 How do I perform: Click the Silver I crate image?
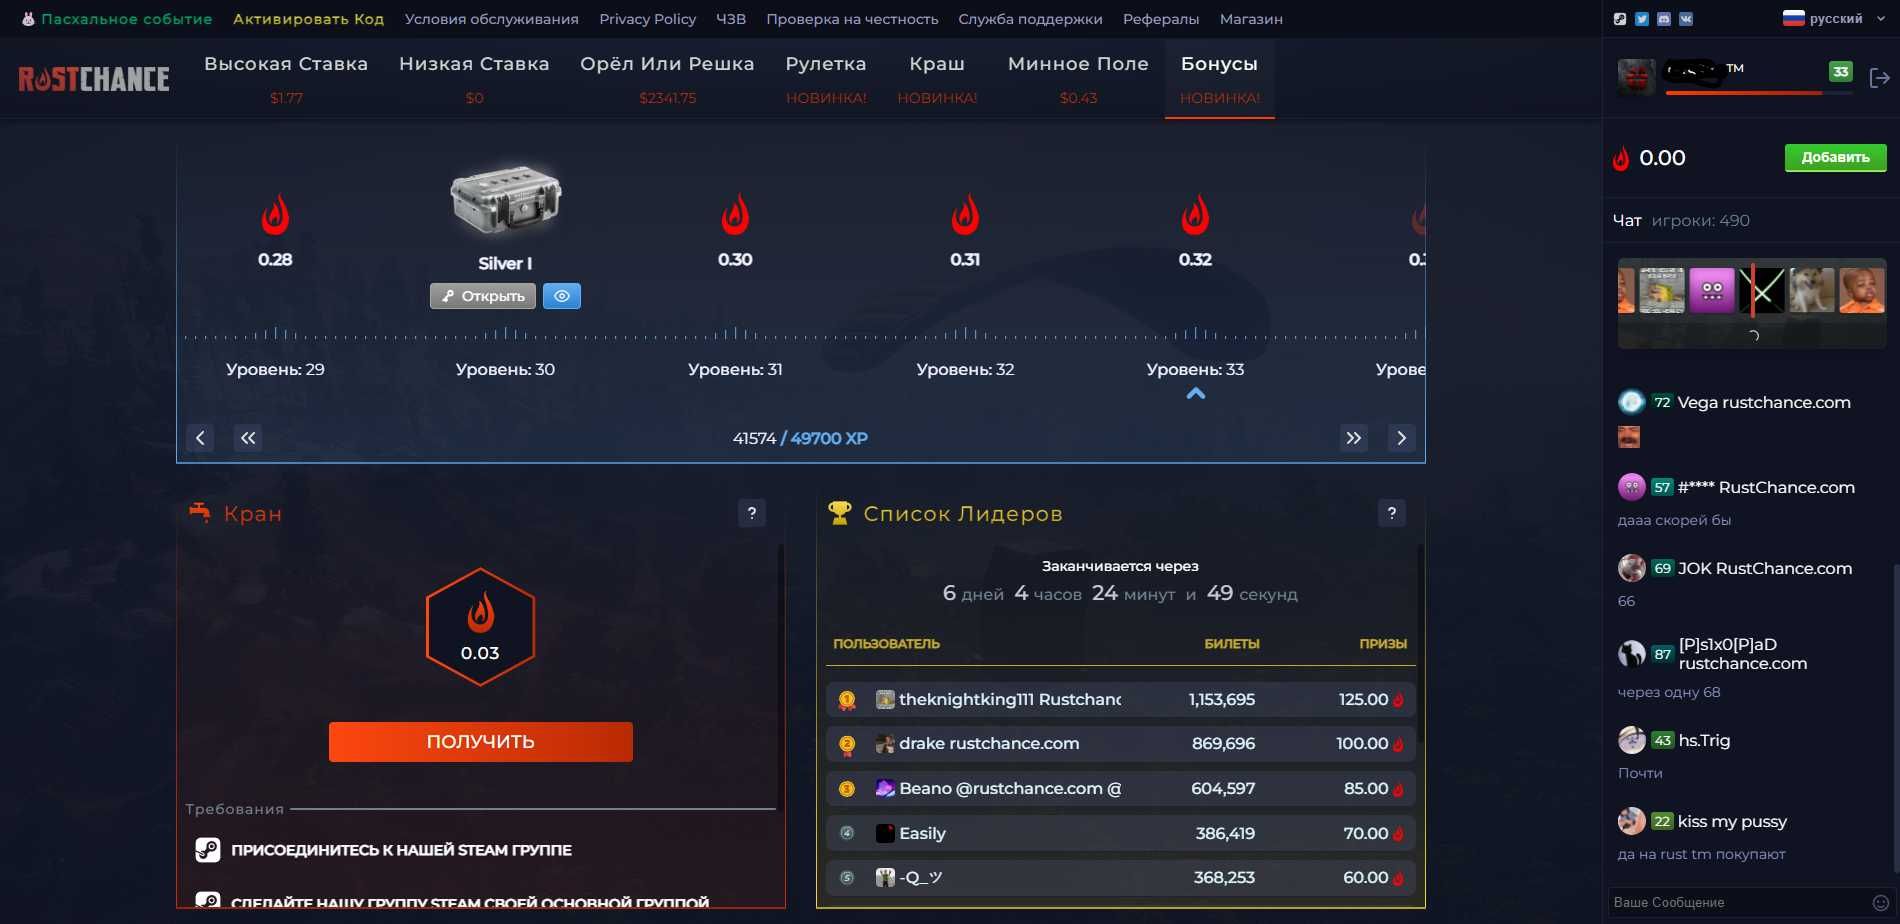[505, 199]
